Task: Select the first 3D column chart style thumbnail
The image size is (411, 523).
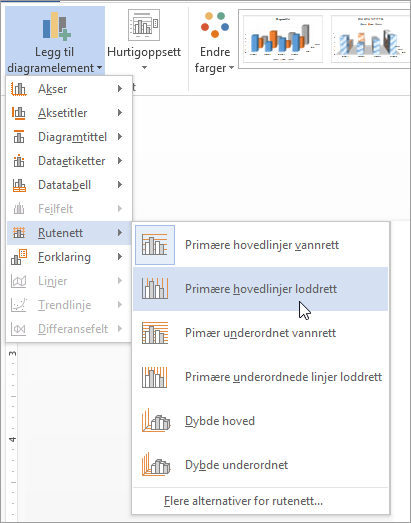Action: tap(283, 39)
